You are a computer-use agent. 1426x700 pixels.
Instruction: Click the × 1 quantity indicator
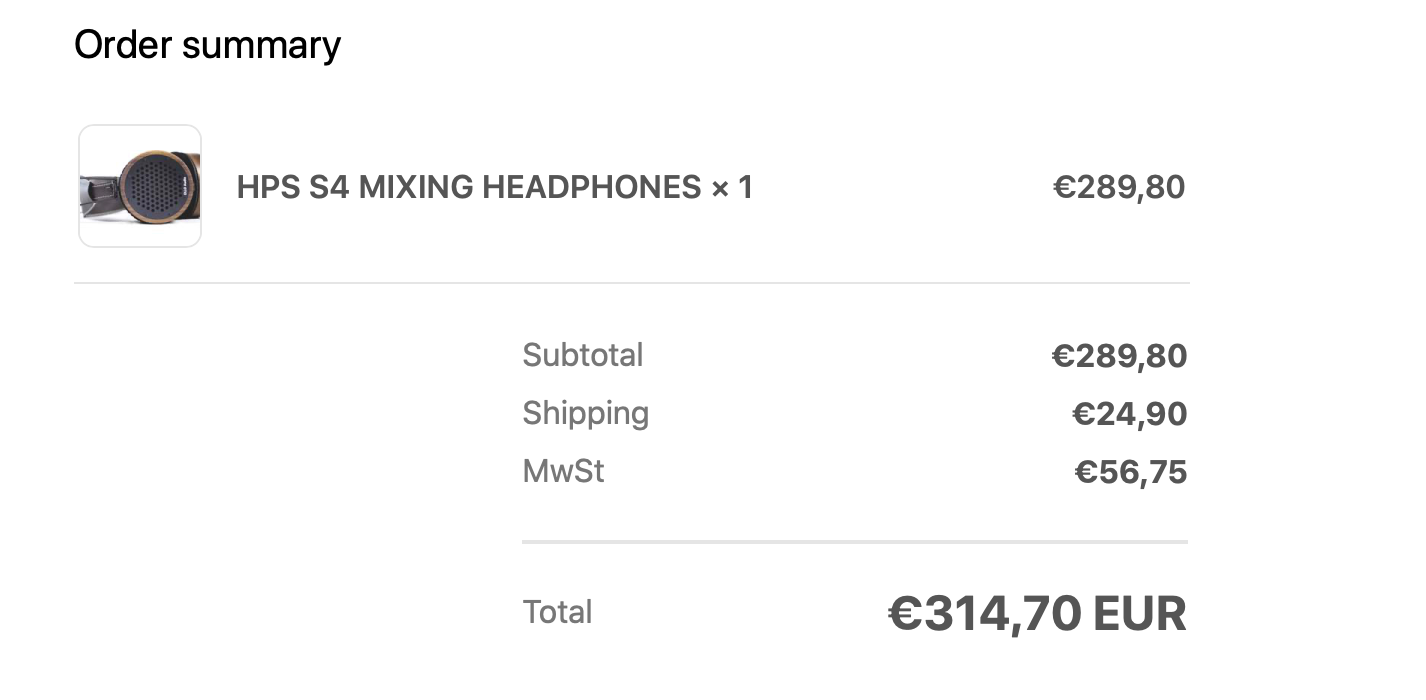(732, 187)
